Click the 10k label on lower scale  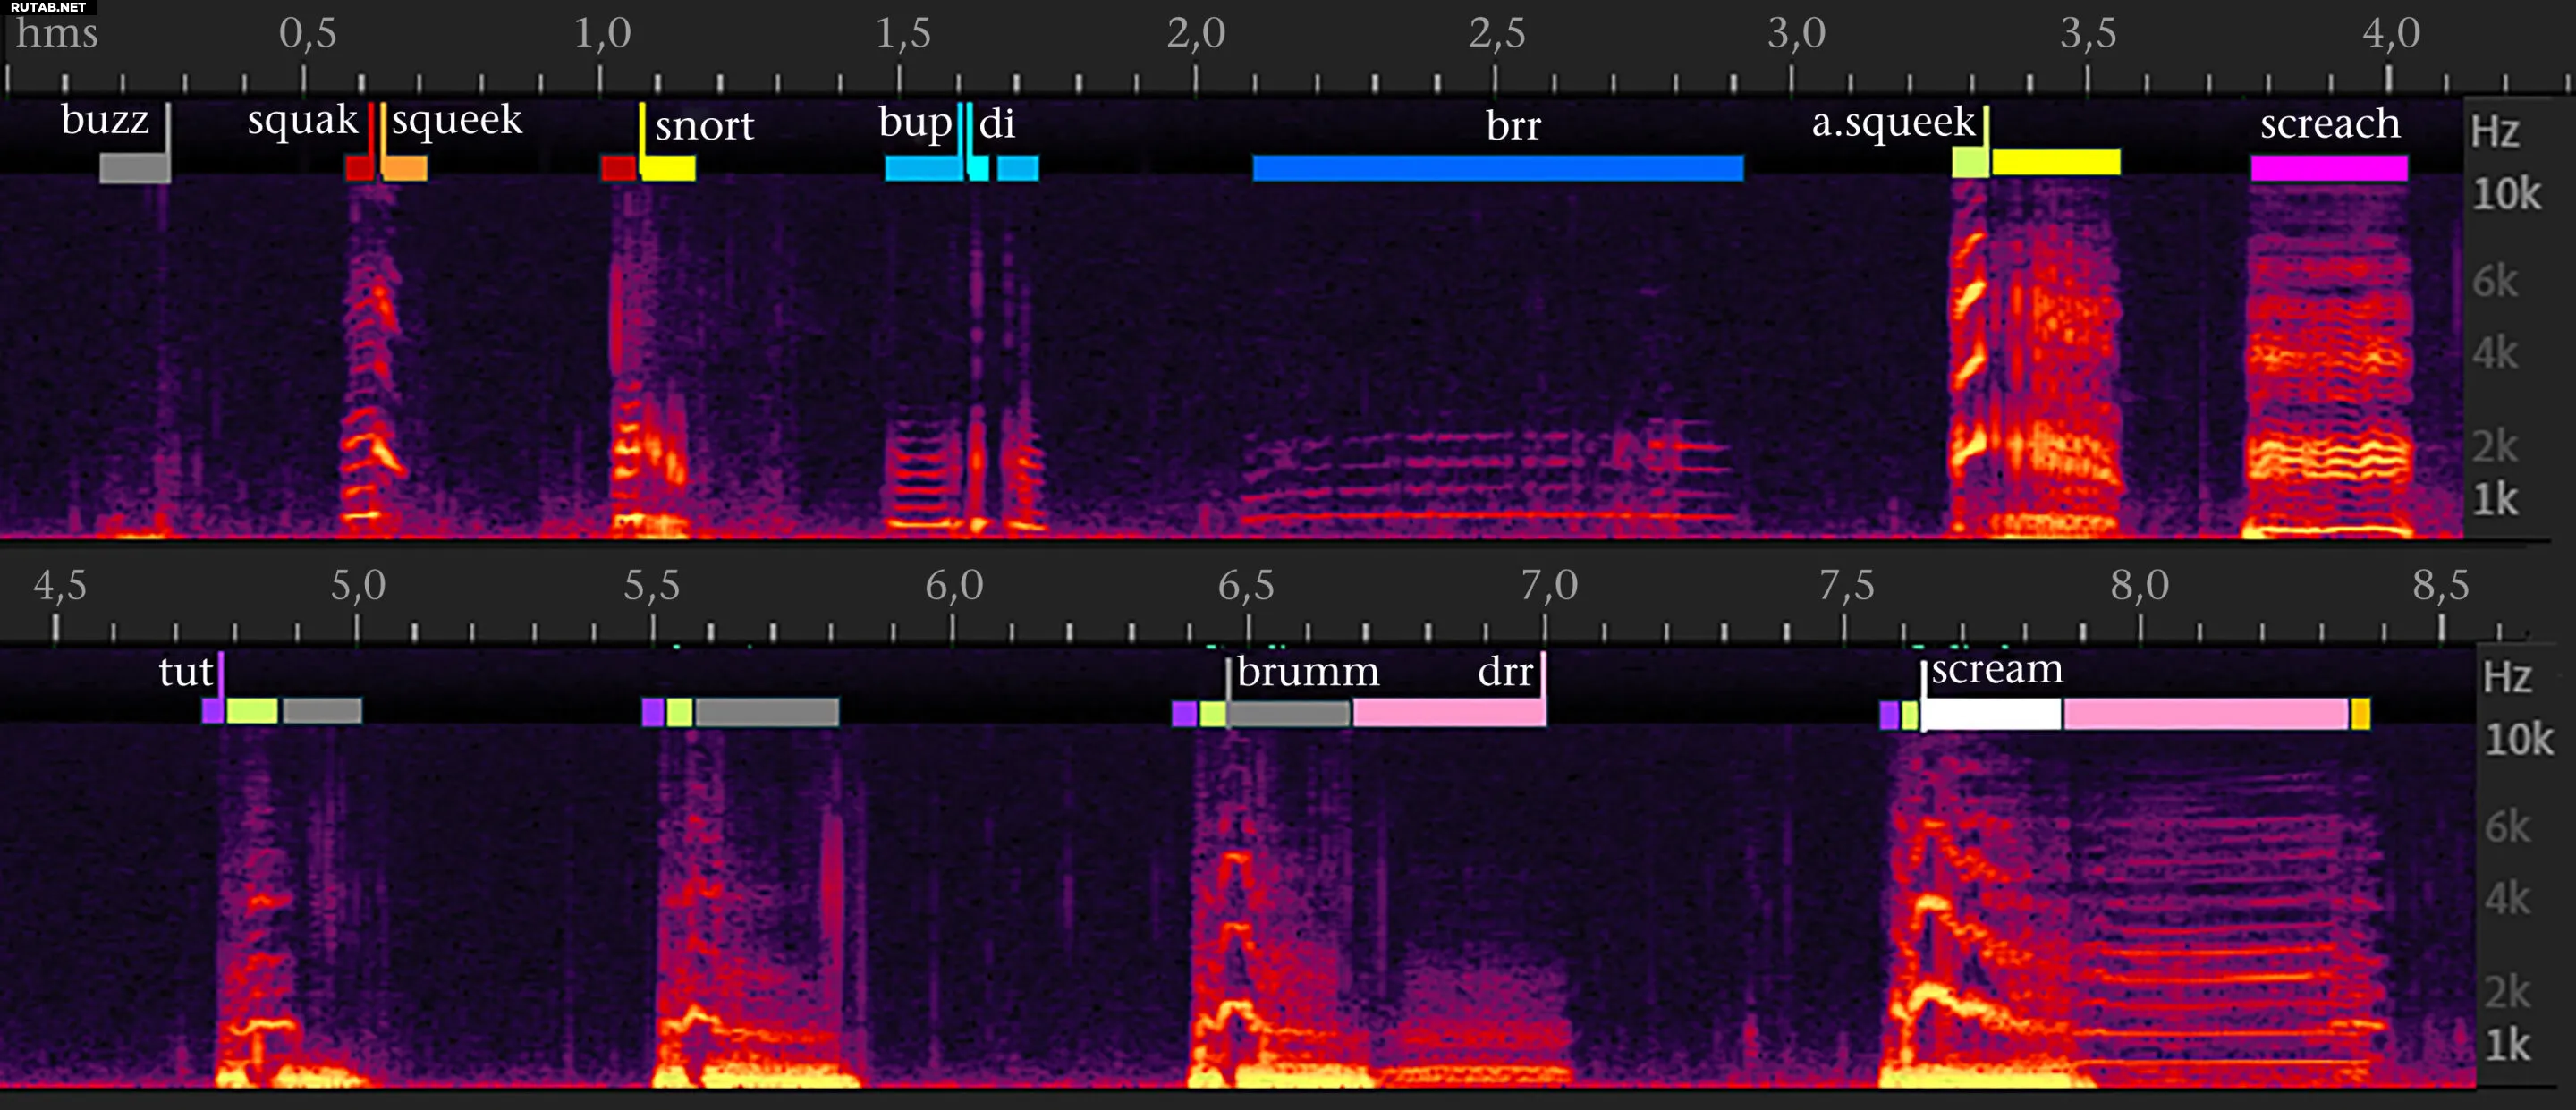click(x=2518, y=740)
